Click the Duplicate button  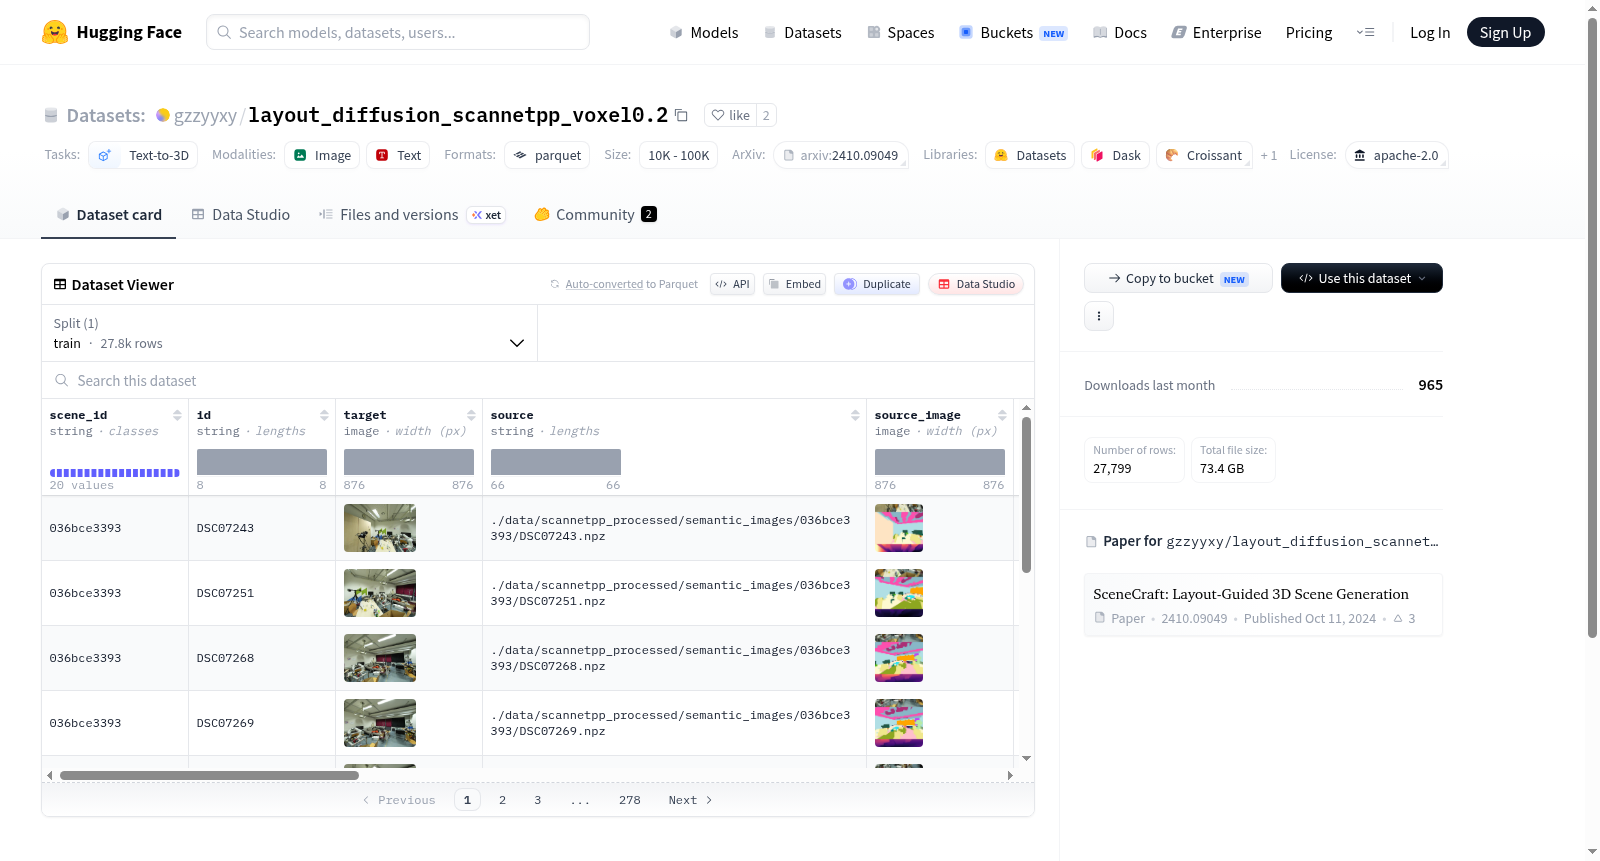(x=877, y=284)
